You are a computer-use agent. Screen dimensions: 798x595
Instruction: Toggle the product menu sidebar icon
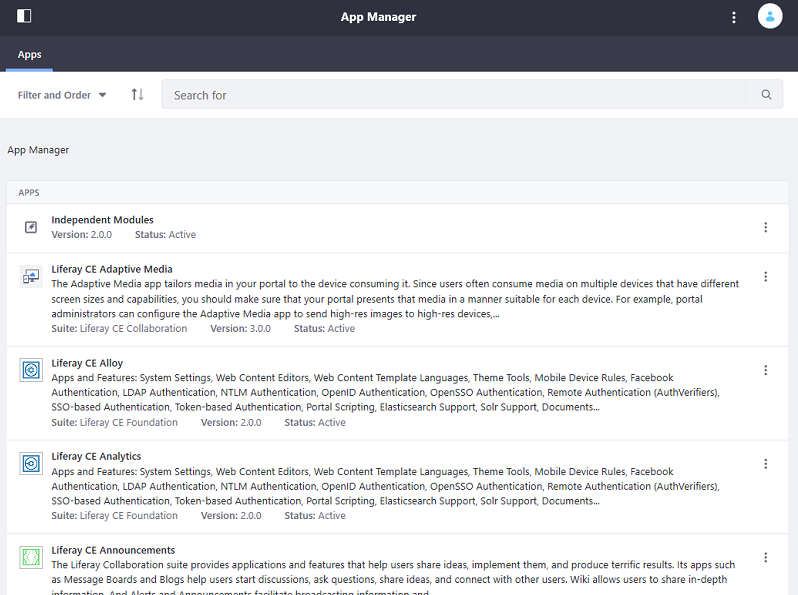(x=24, y=16)
